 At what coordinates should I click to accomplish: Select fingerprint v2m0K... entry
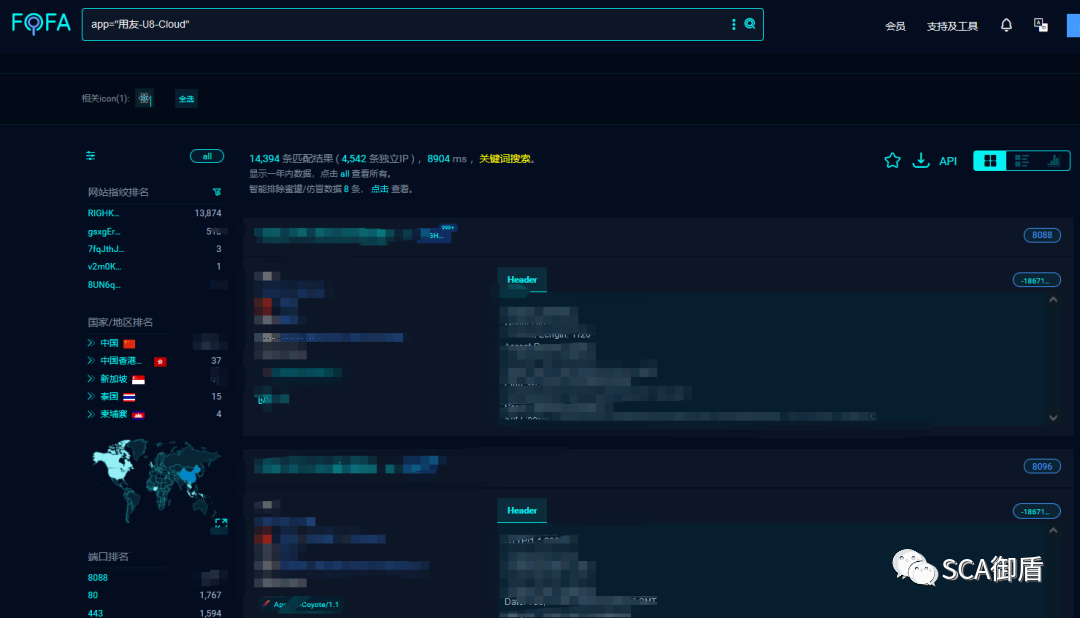(105, 267)
